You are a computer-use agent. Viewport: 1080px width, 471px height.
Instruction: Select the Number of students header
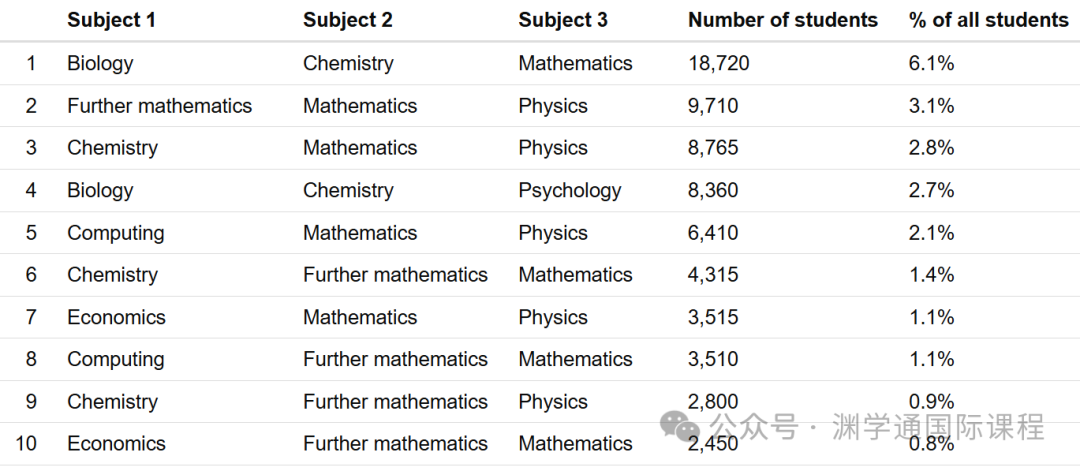(x=783, y=20)
